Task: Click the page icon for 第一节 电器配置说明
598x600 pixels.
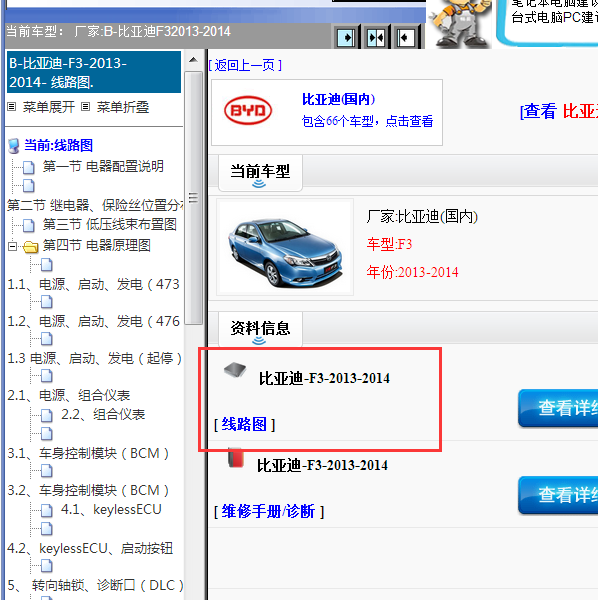Action: tap(29, 167)
